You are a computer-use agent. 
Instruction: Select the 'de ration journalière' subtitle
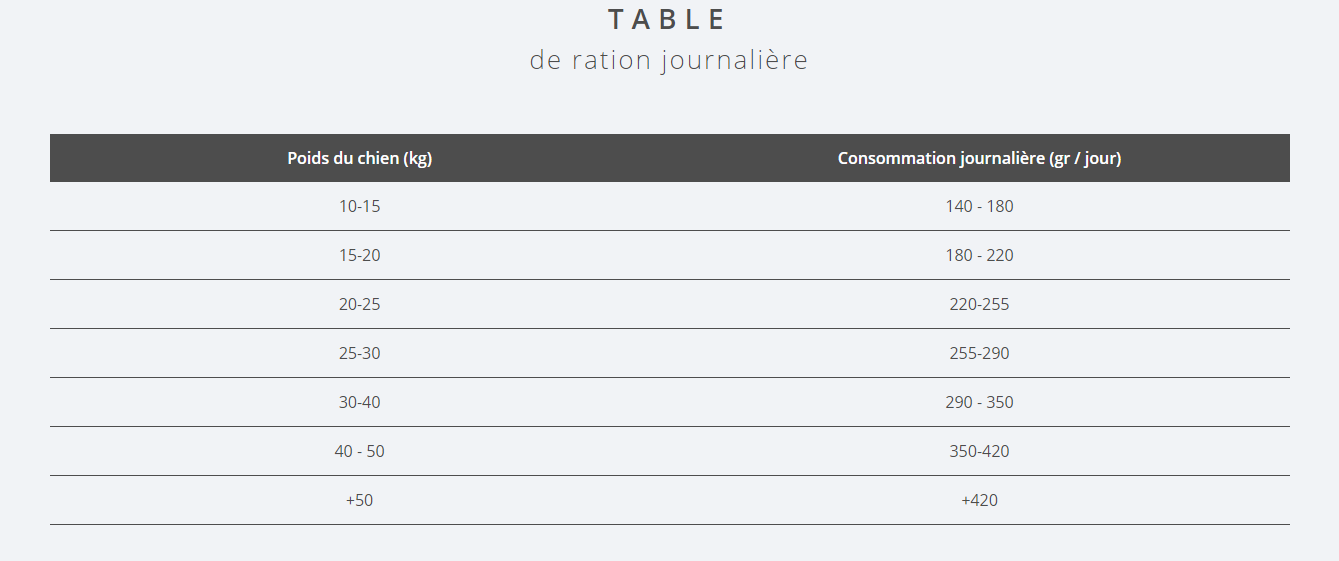(669, 60)
